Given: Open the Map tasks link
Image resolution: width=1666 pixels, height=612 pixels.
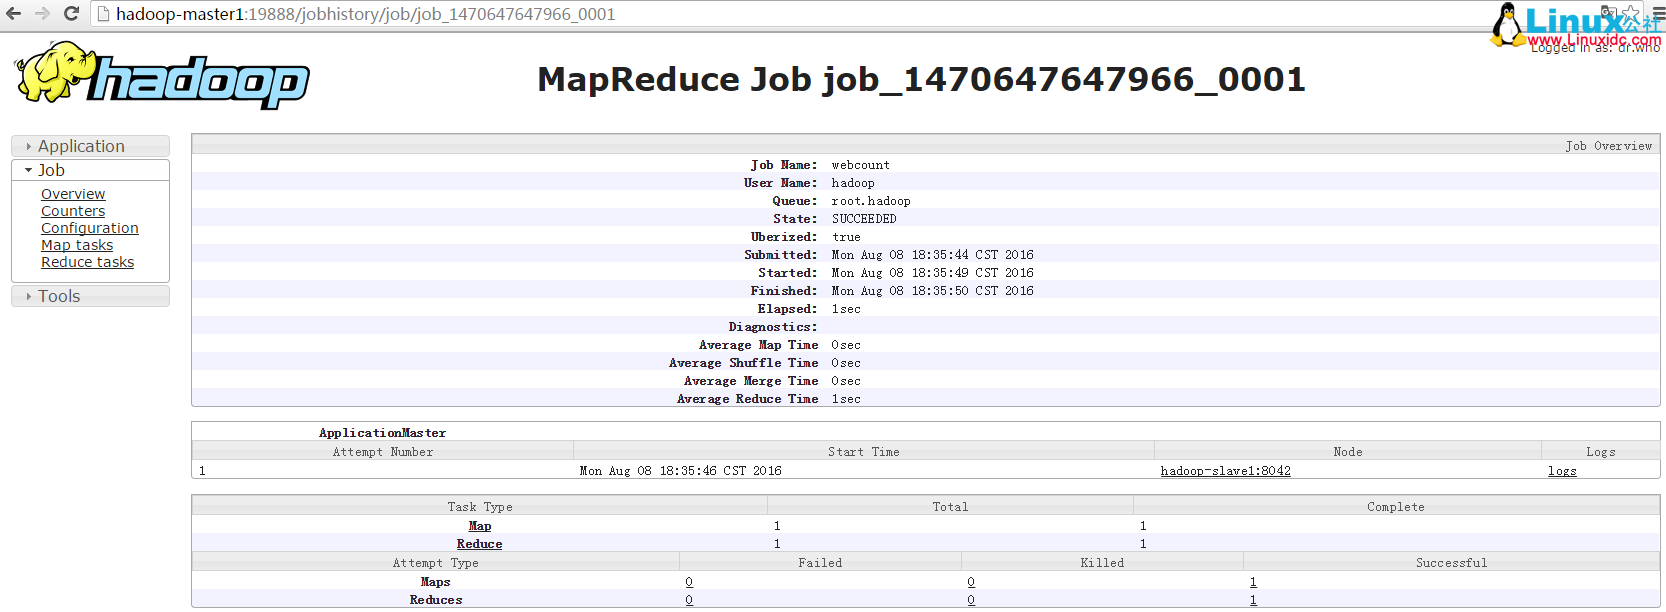Looking at the screenshot, I should 77,245.
